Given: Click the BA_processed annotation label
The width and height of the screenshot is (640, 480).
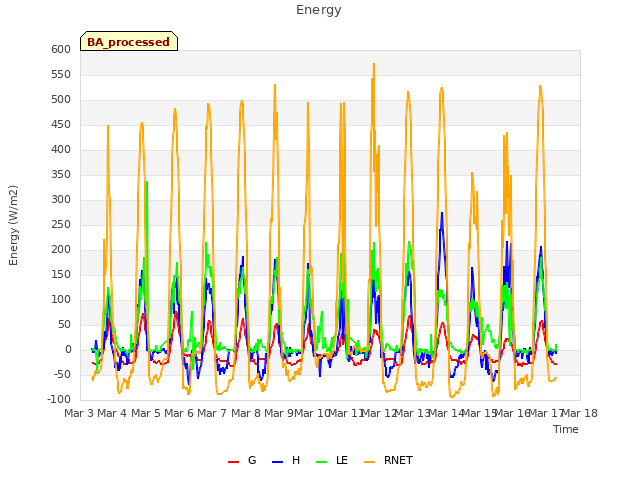Looking at the screenshot, I should 129,41.
